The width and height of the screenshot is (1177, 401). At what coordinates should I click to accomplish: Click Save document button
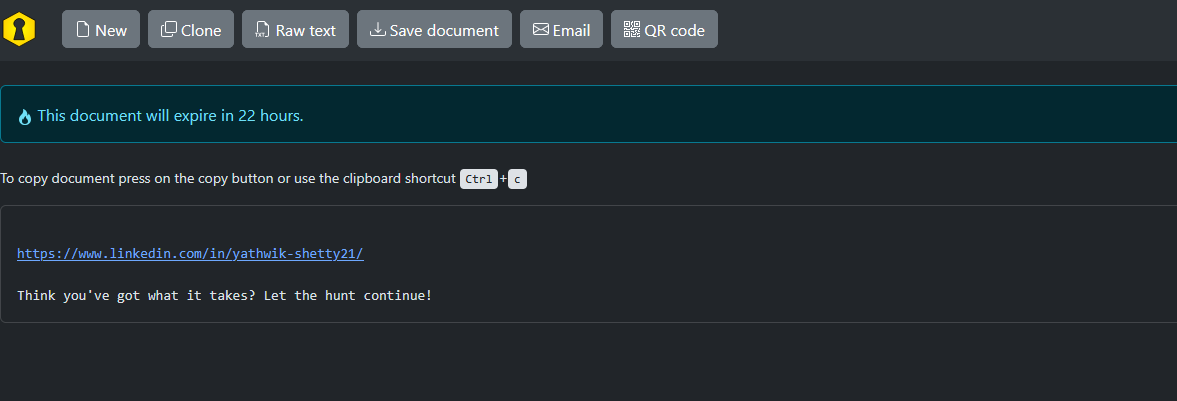tap(434, 29)
